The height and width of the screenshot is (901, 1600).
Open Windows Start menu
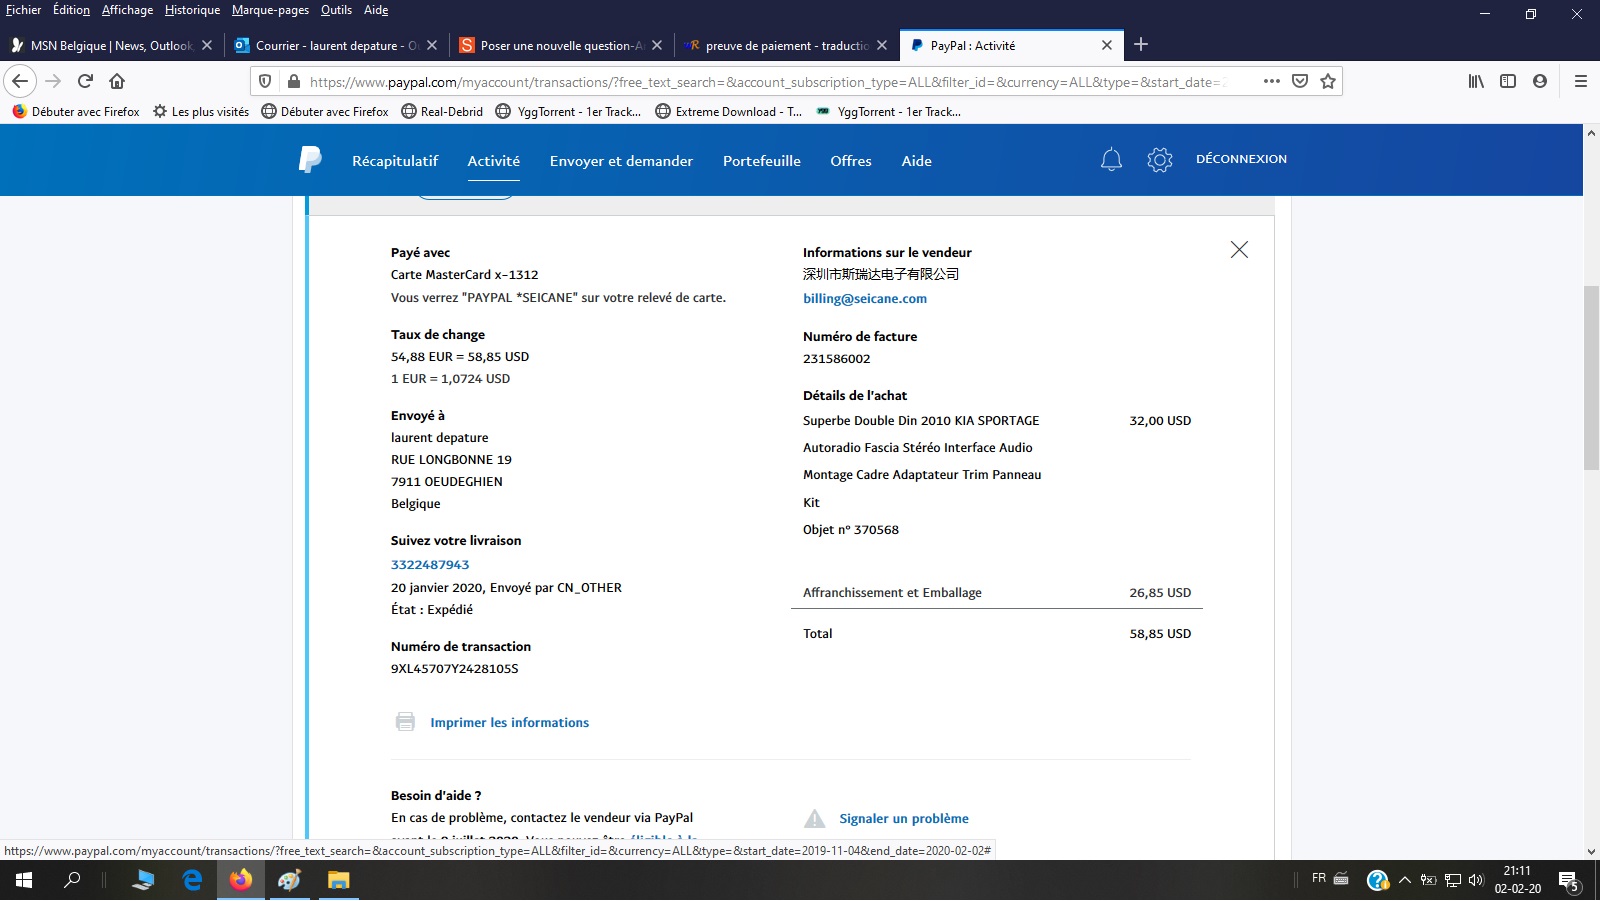coord(24,880)
